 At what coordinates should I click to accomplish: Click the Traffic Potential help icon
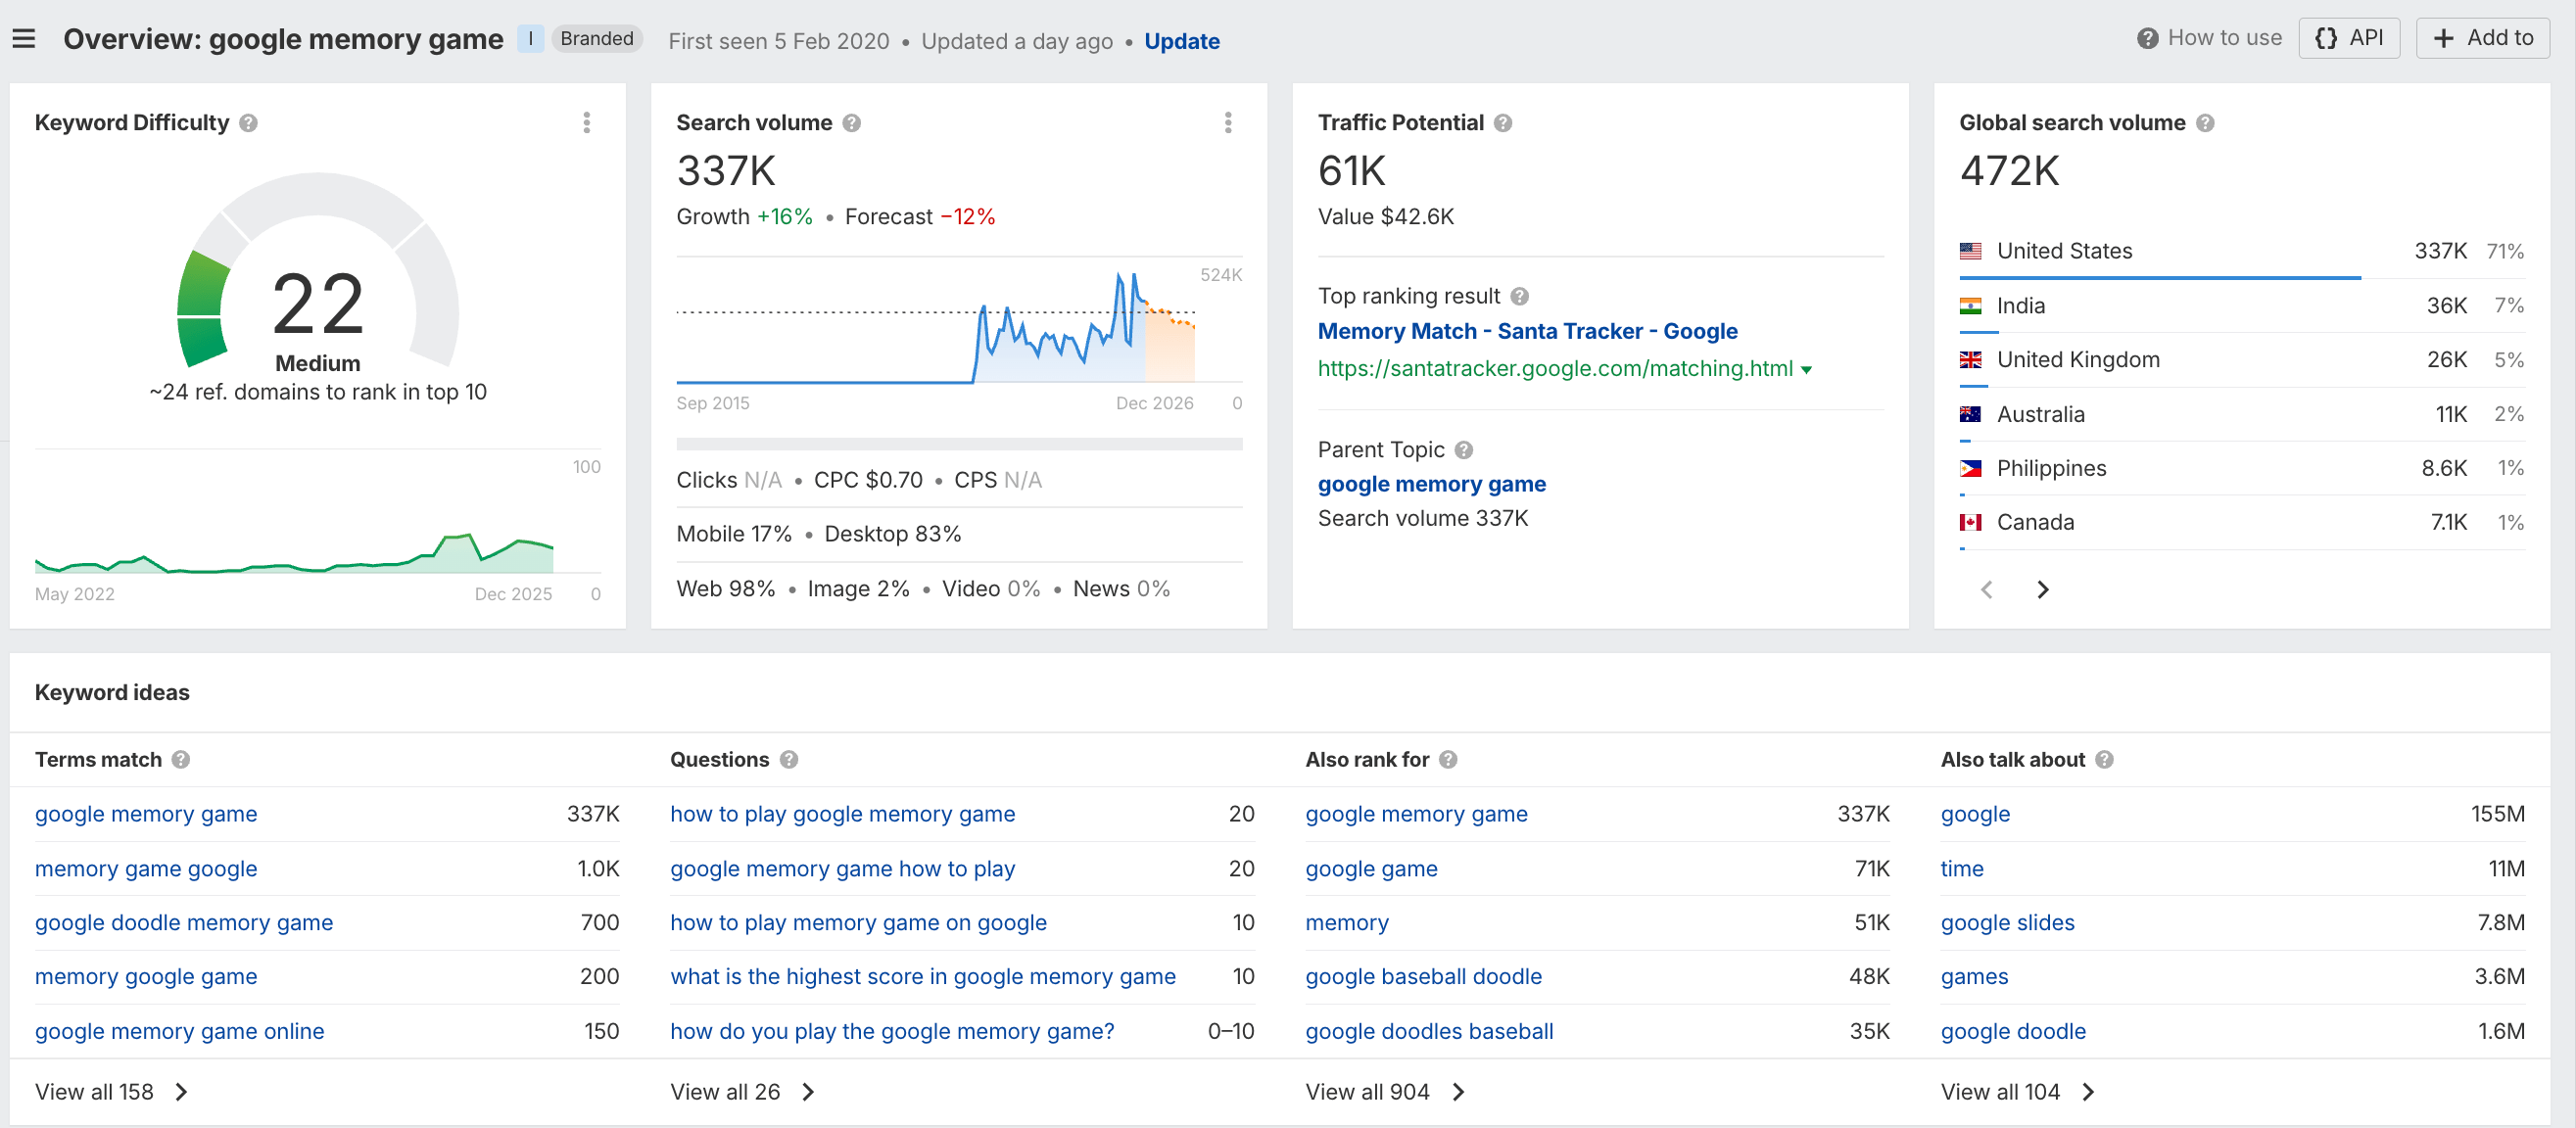click(1503, 123)
